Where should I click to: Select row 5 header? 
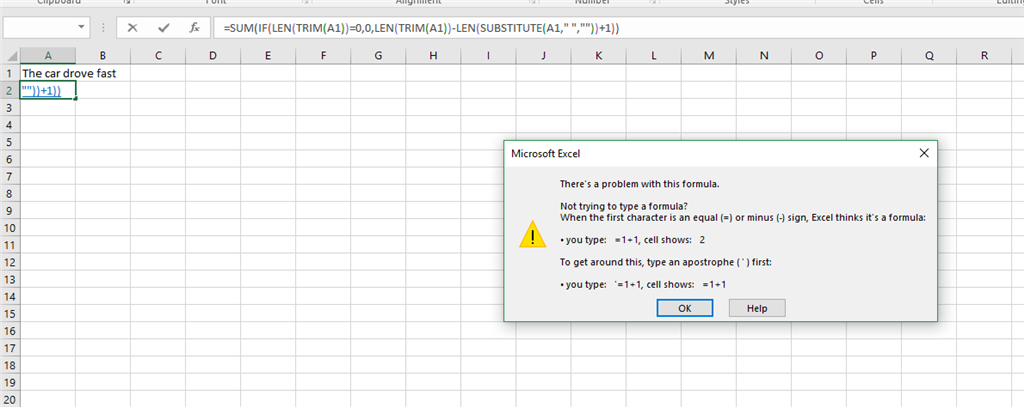[10, 142]
